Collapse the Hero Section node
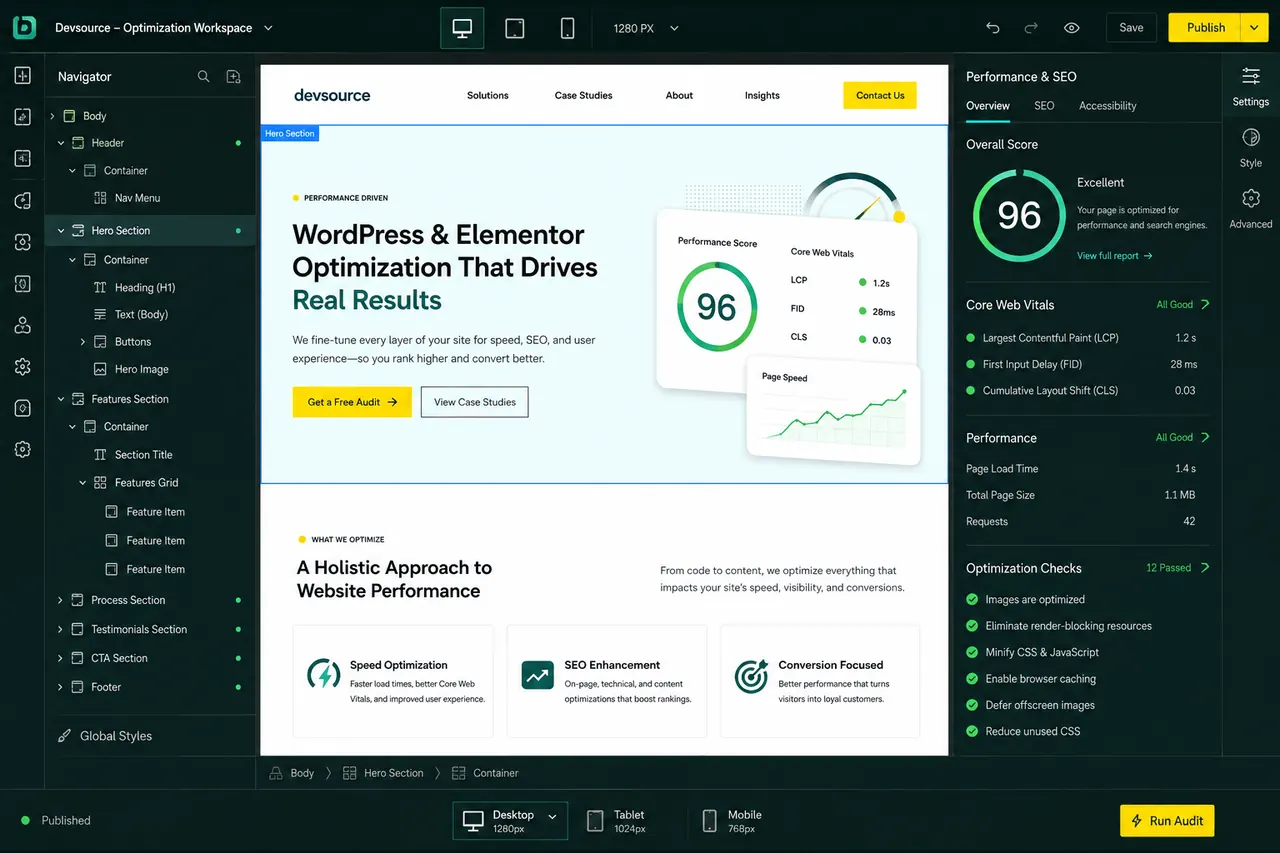 tap(60, 230)
